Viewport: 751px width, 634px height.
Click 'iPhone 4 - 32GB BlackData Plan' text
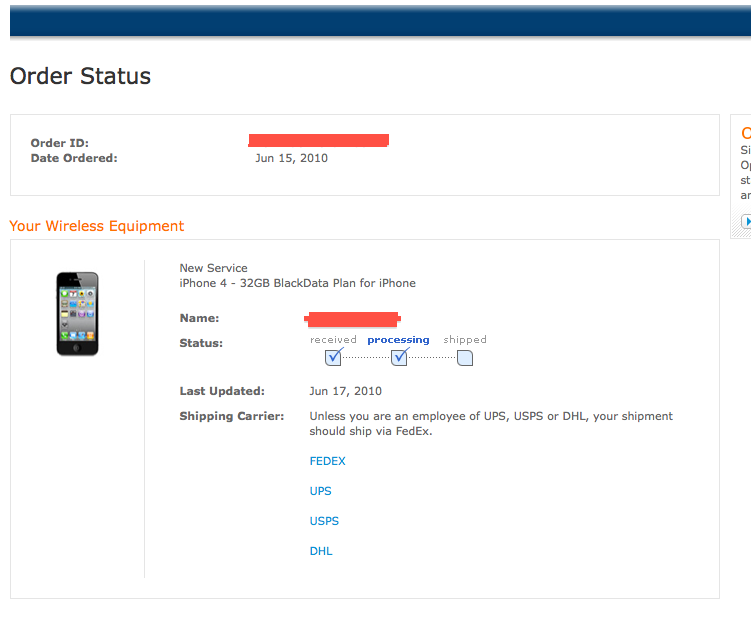click(297, 283)
